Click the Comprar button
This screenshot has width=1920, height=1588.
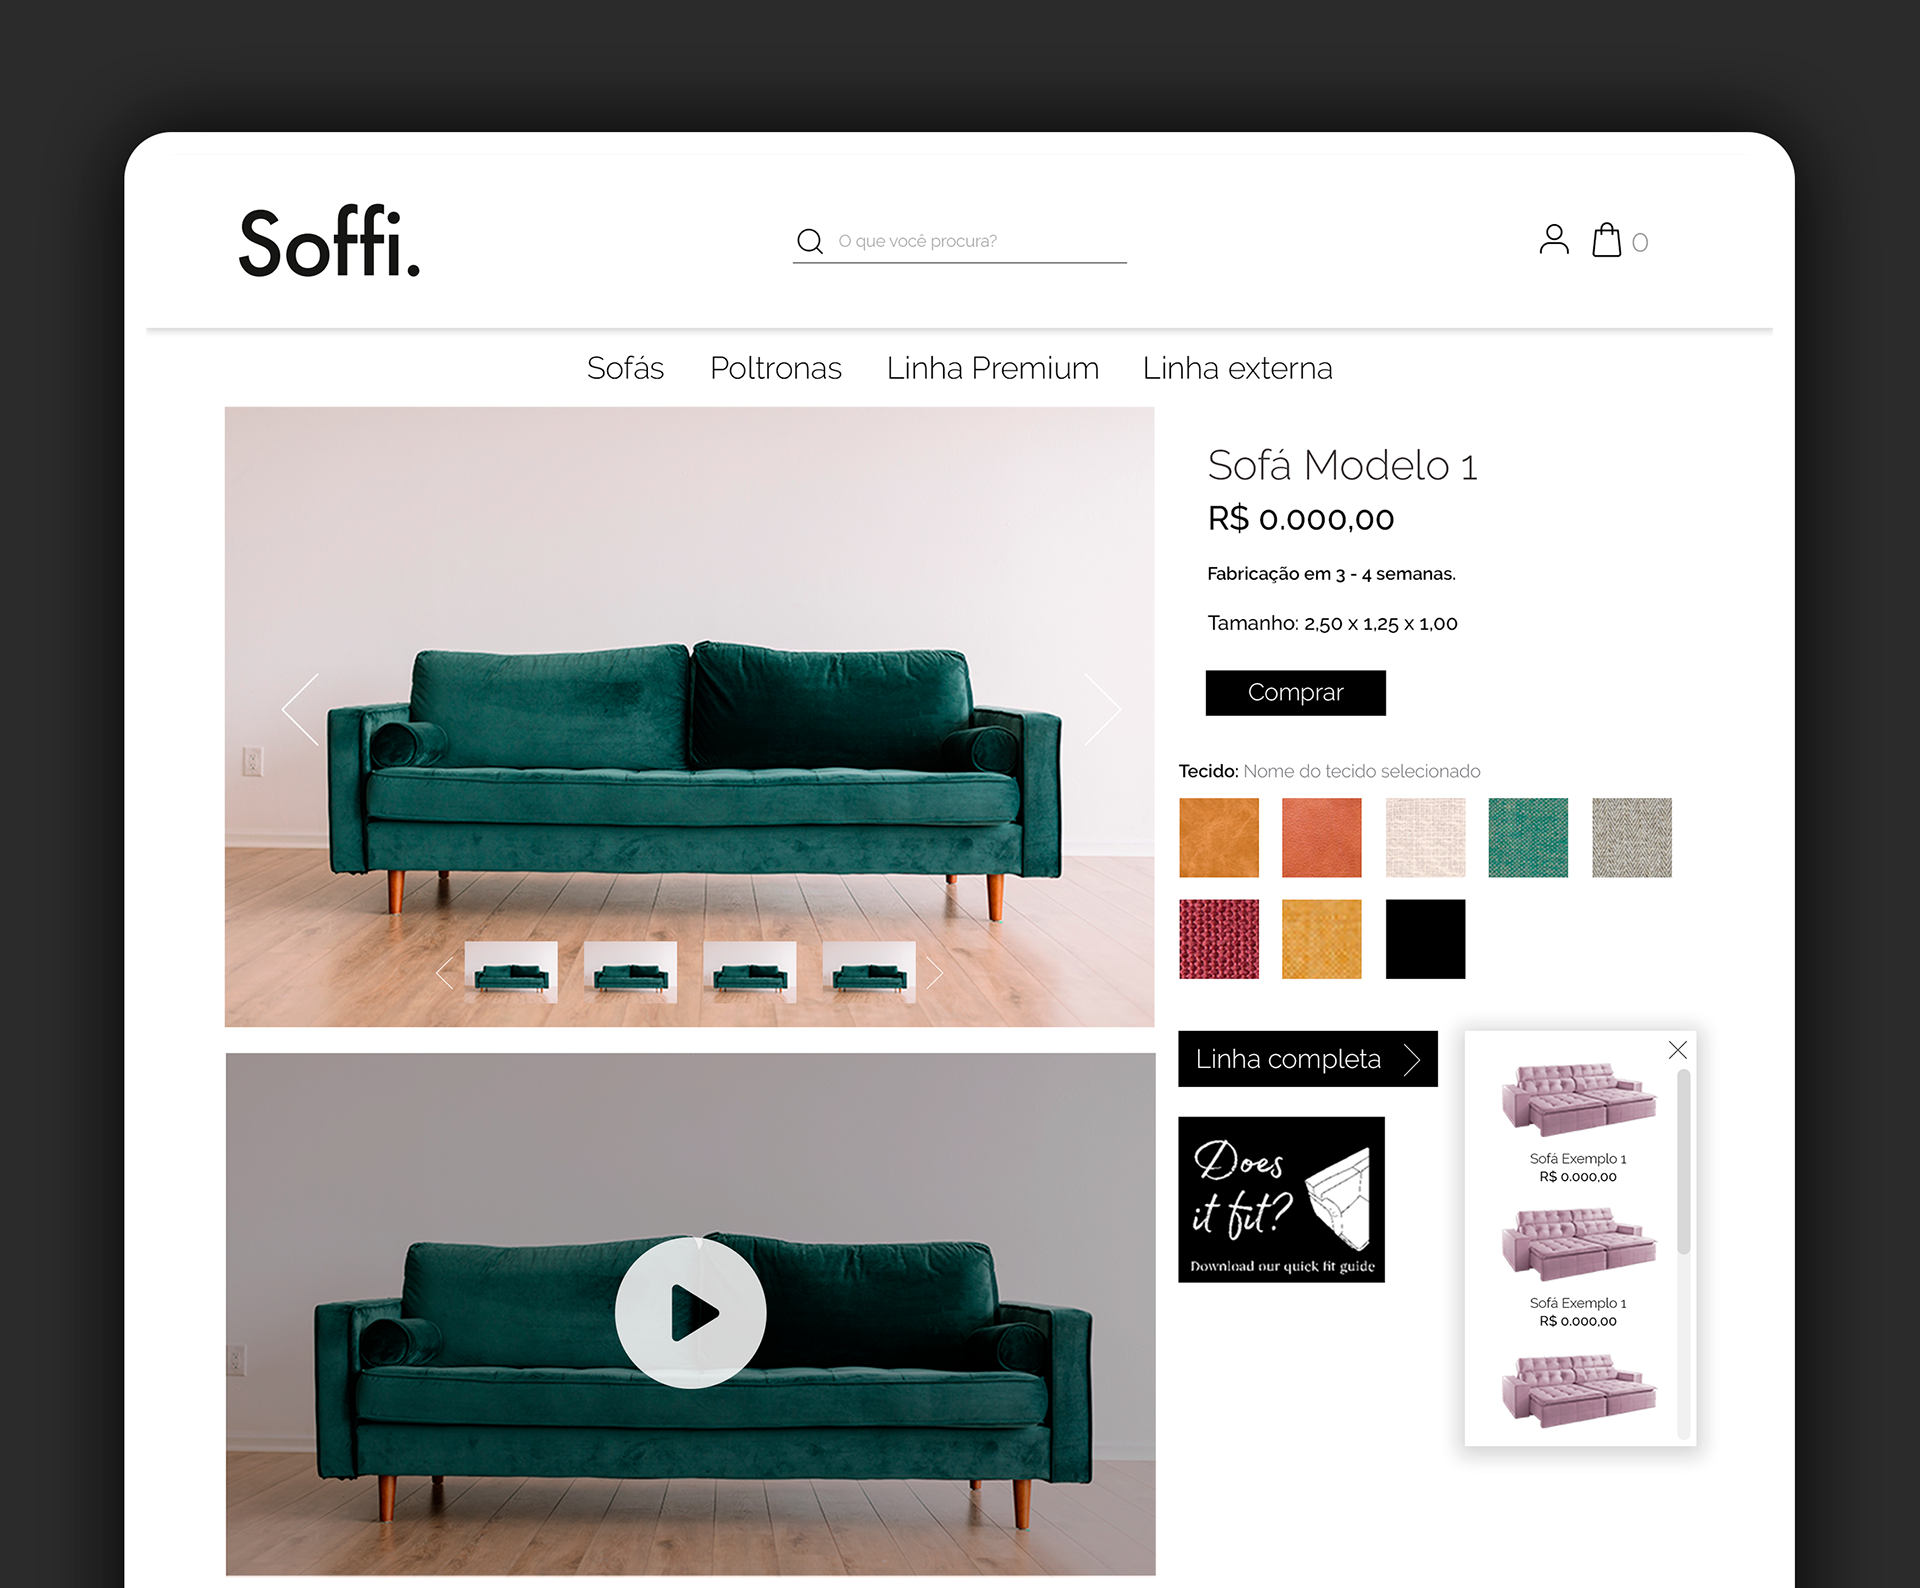[1295, 693]
